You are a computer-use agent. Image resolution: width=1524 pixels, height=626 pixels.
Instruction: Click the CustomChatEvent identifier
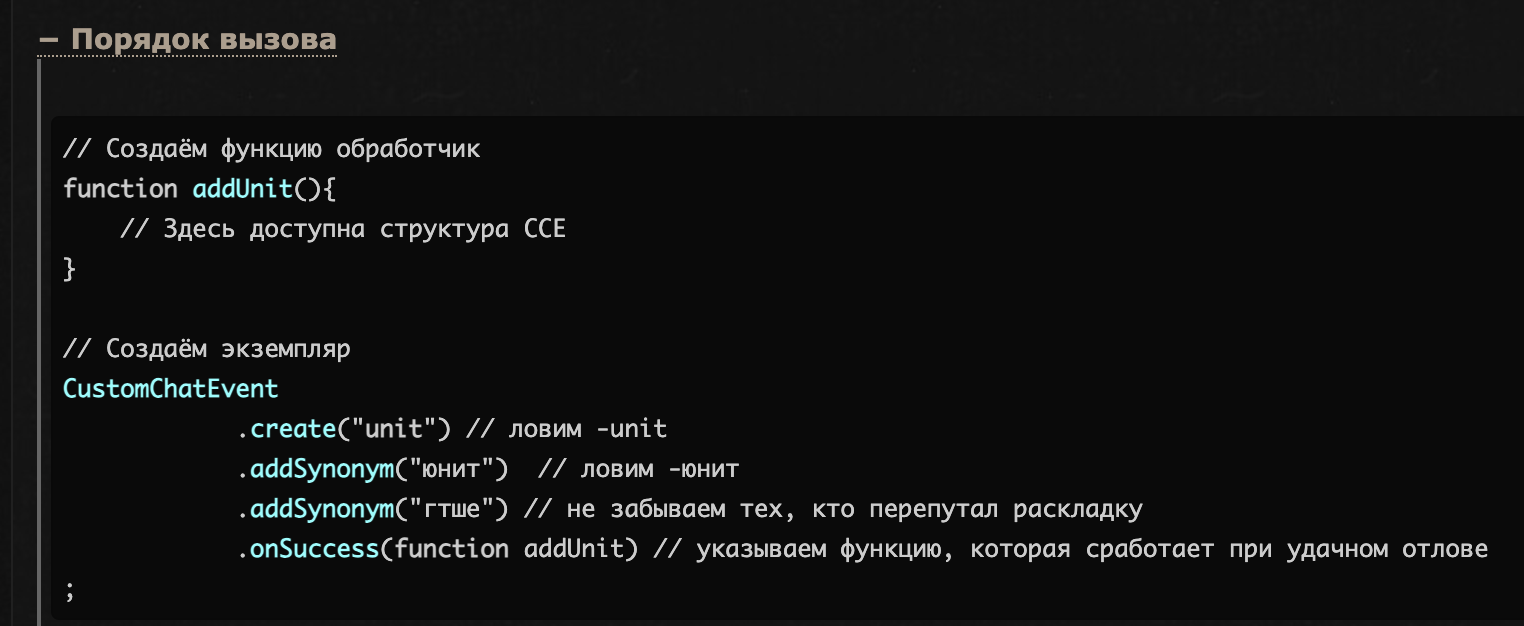(170, 388)
